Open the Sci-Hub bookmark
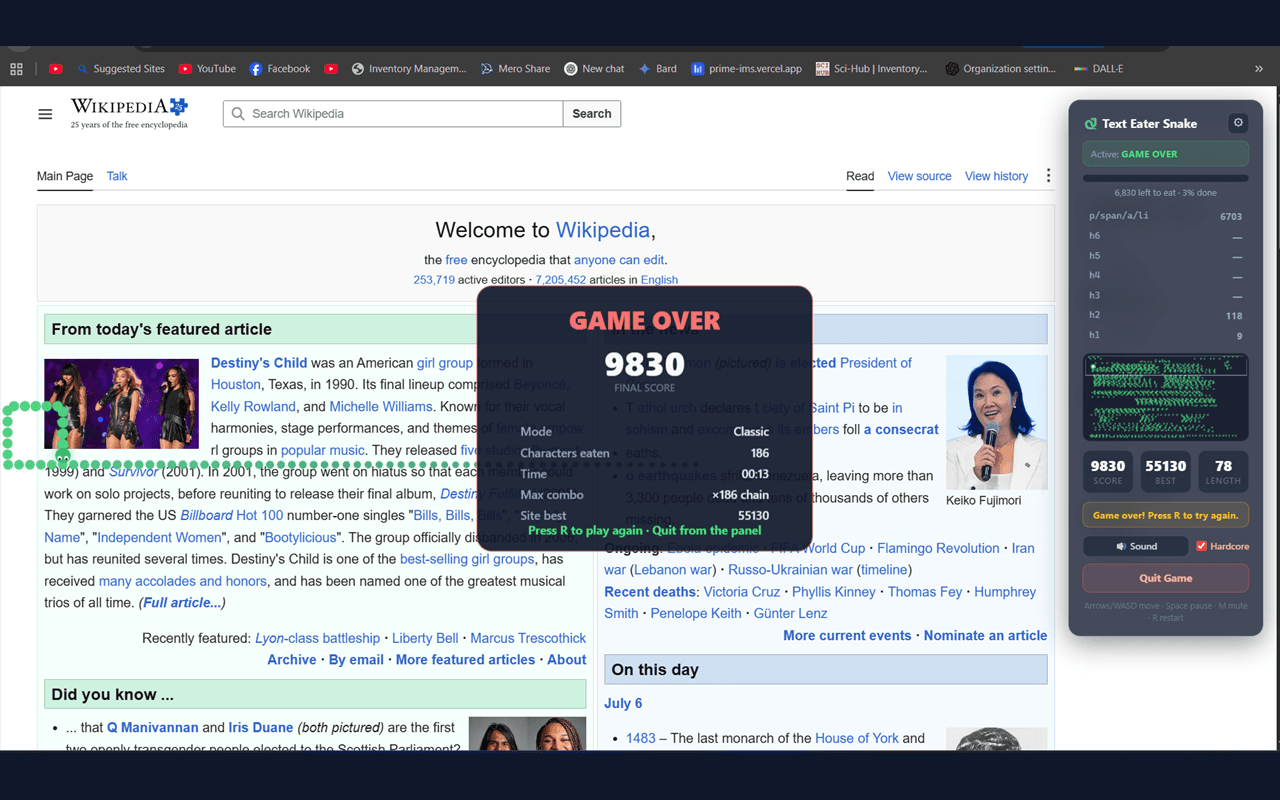Viewport: 1280px width, 800px height. click(872, 69)
